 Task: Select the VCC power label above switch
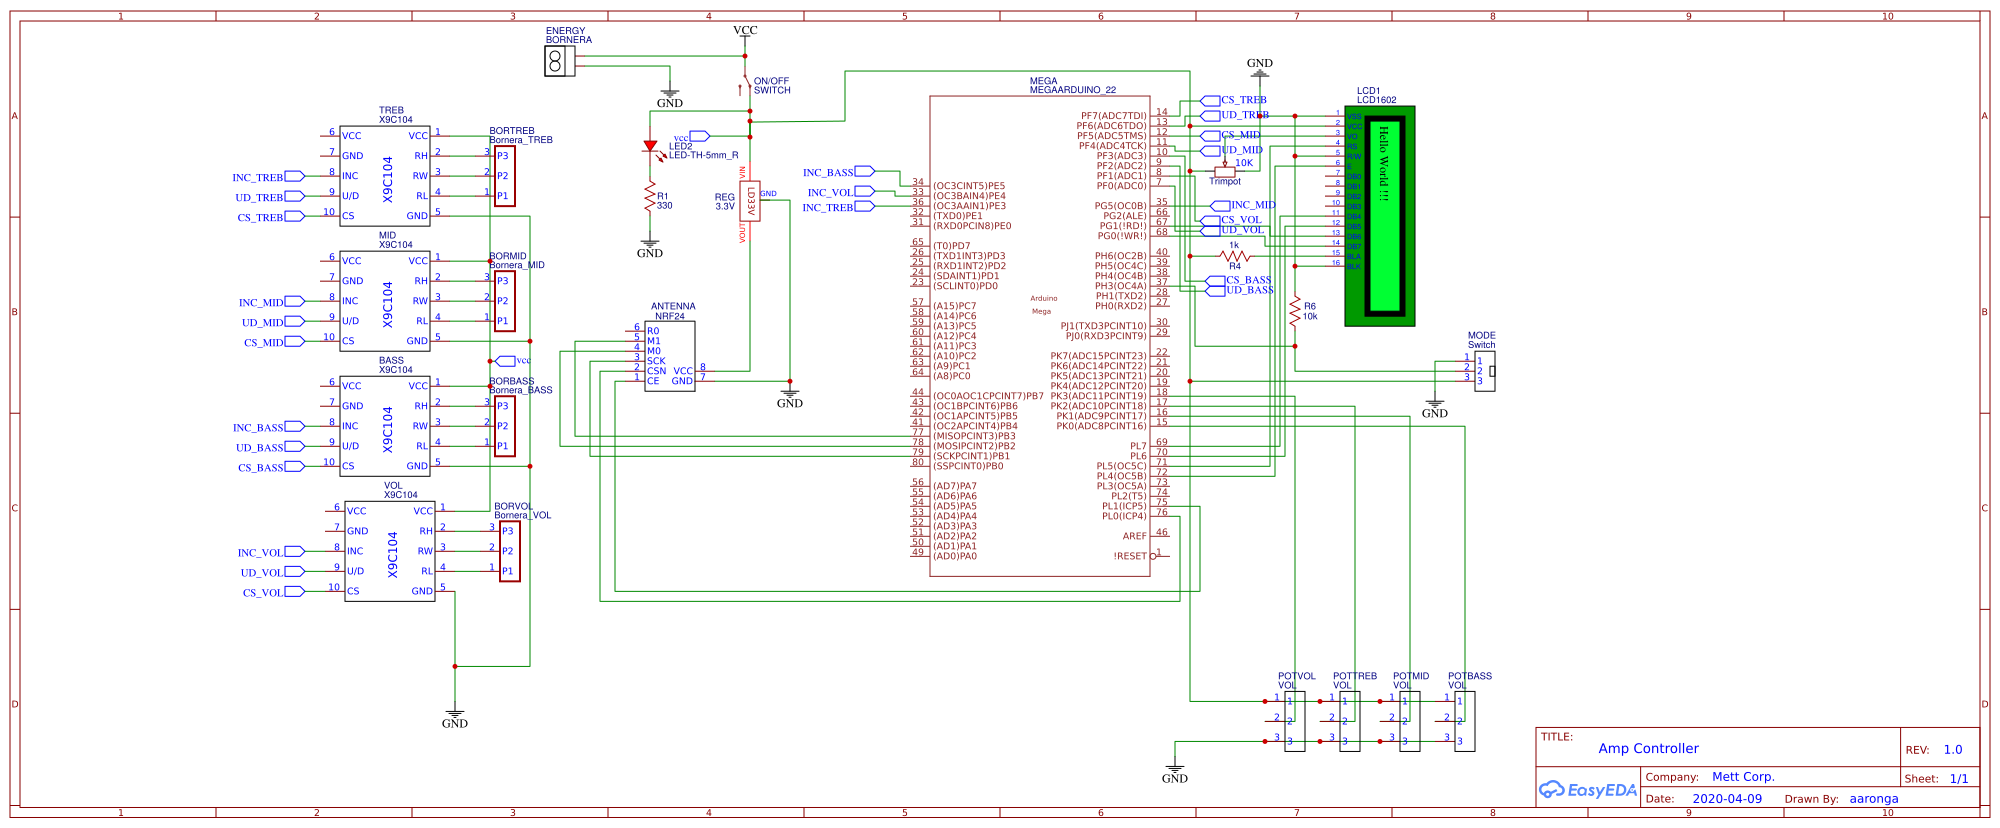pos(745,30)
